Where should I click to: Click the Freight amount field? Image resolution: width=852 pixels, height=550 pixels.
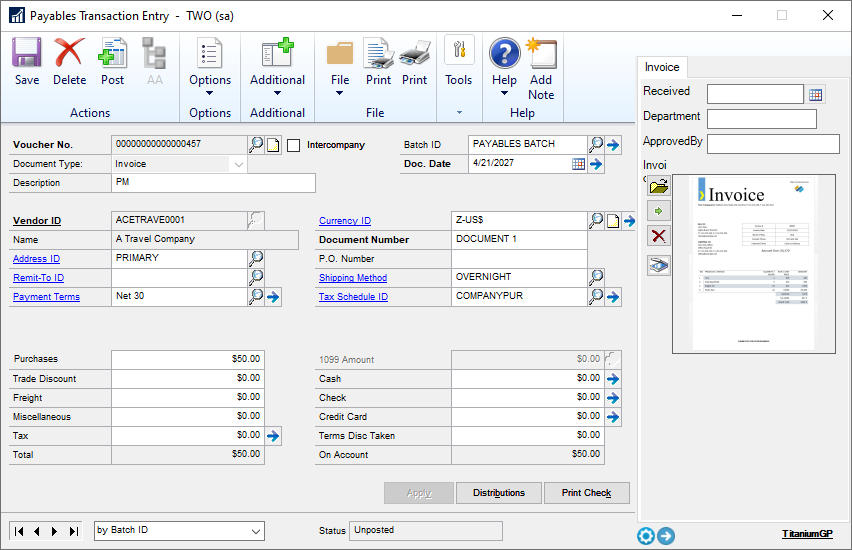click(188, 397)
